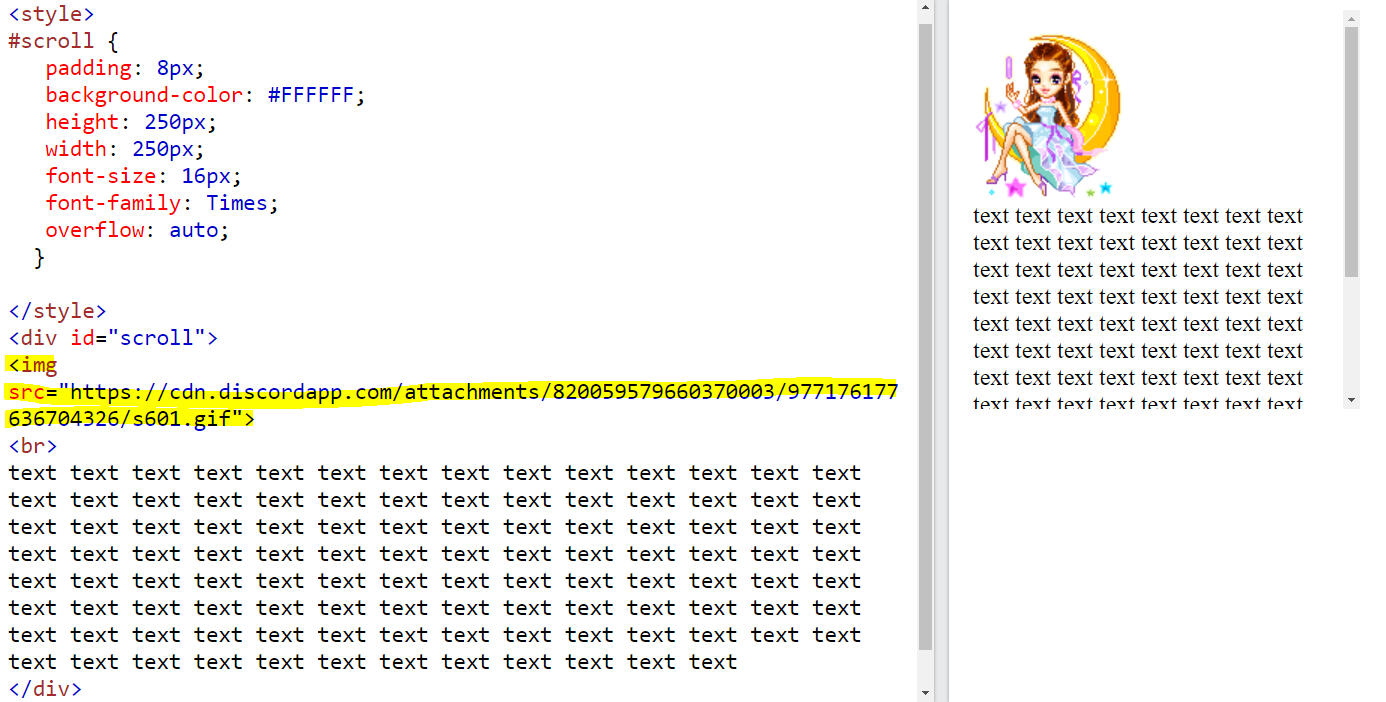1386x702 pixels.
Task: Click the editor scrollbar's down arrow
Action: coord(925,692)
